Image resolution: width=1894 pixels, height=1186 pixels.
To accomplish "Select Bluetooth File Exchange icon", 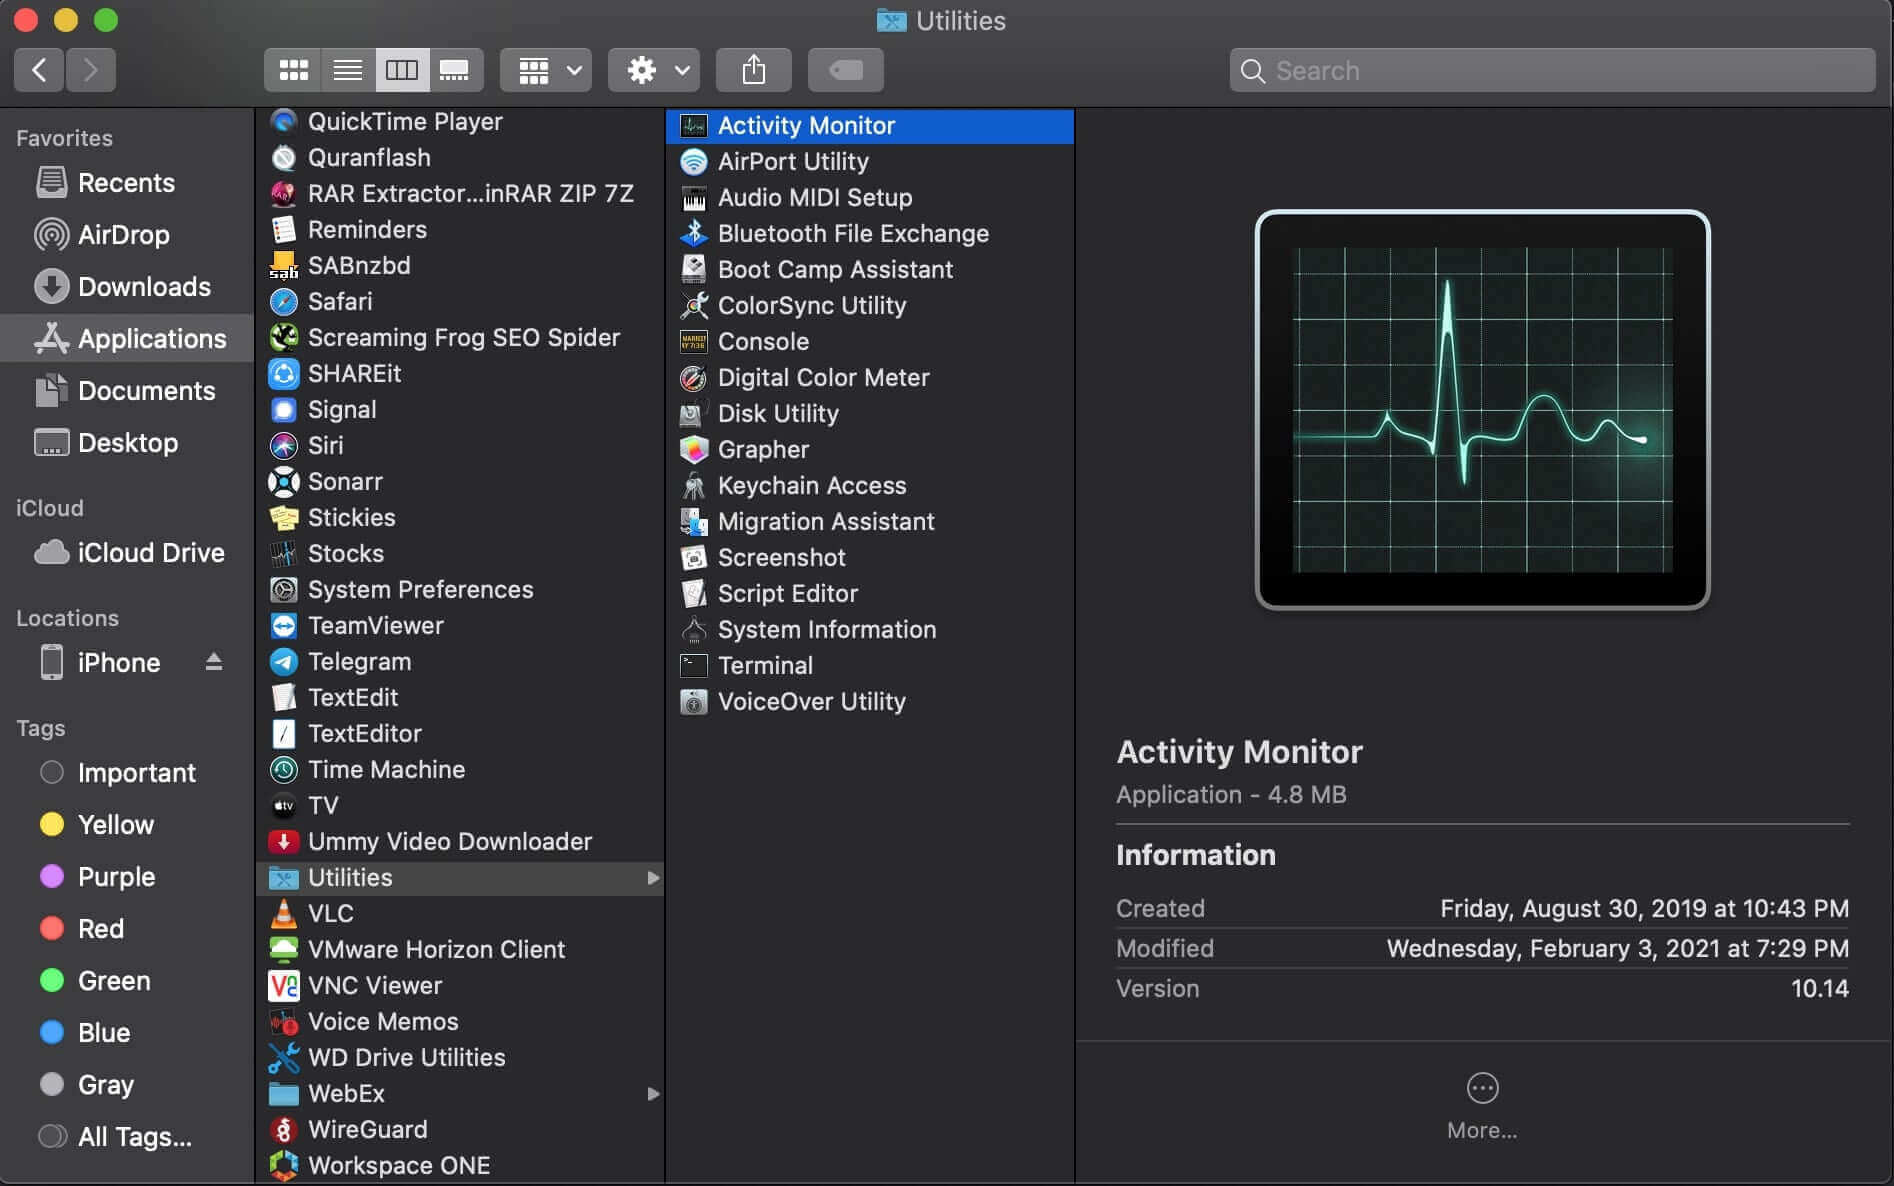I will tap(693, 234).
